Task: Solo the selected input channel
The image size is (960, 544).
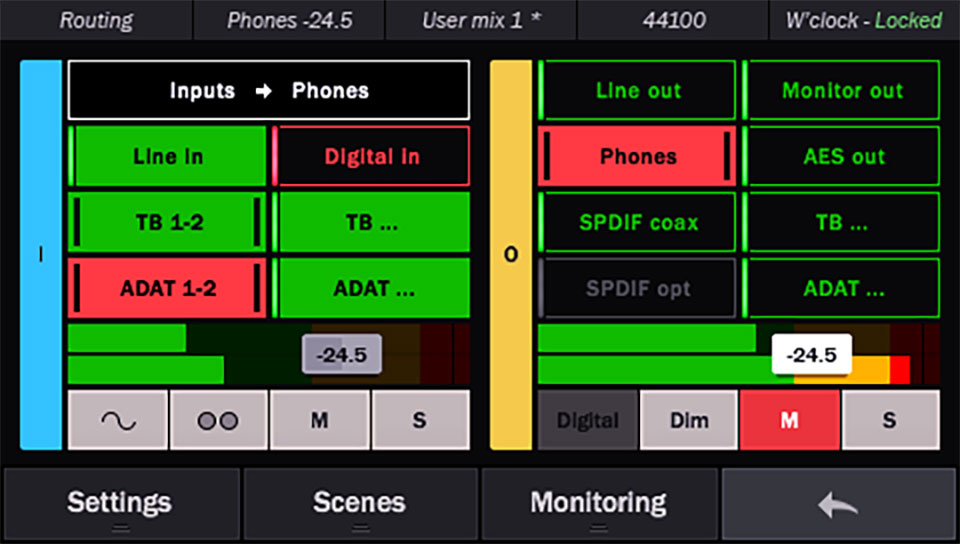Action: click(x=419, y=420)
